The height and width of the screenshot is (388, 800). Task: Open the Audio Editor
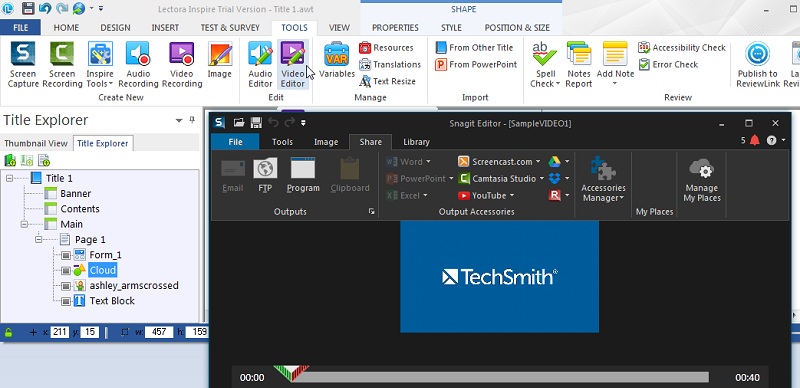click(260, 64)
